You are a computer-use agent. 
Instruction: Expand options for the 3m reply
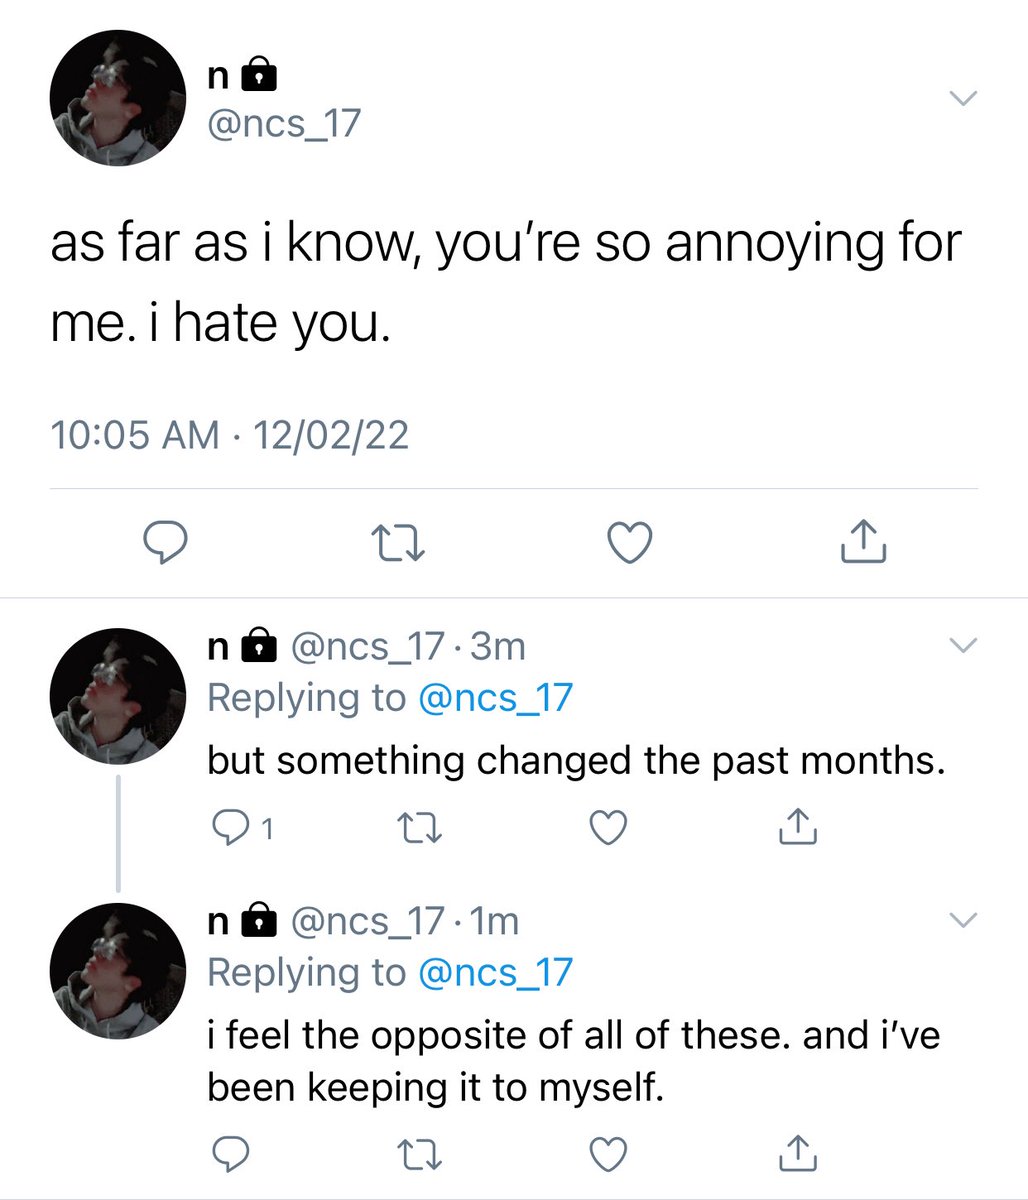[962, 645]
